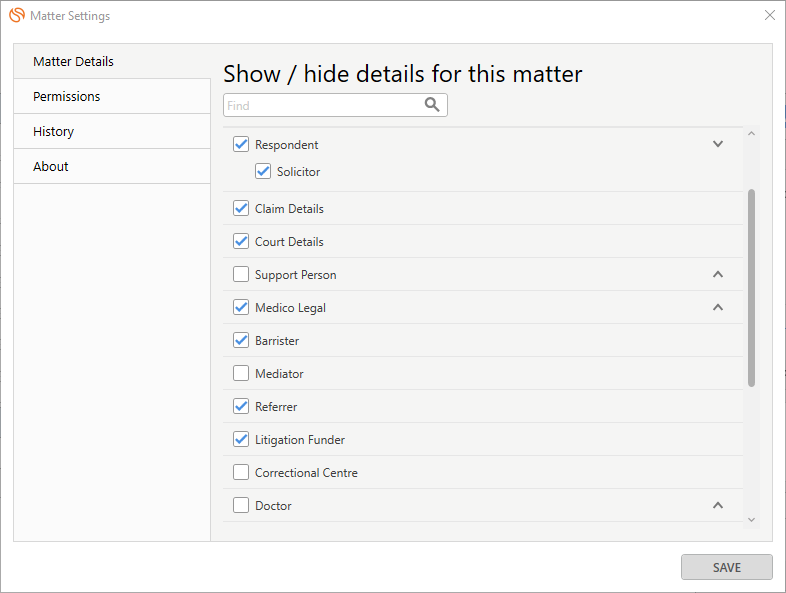
Task: Tick the Mediator checkbox
Action: pos(241,373)
